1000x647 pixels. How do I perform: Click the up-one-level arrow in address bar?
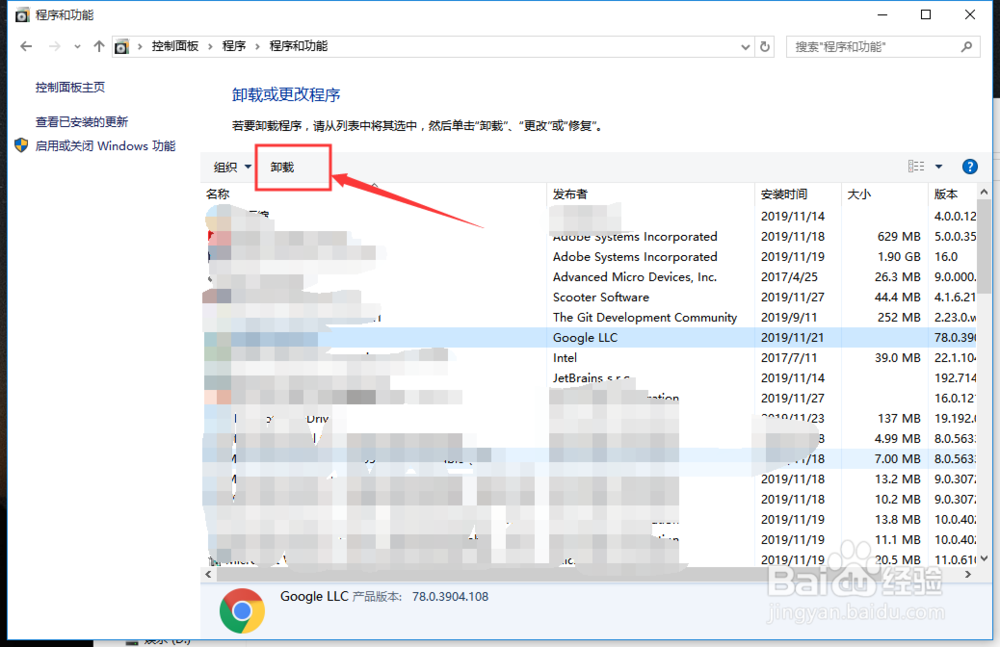pyautogui.click(x=97, y=45)
